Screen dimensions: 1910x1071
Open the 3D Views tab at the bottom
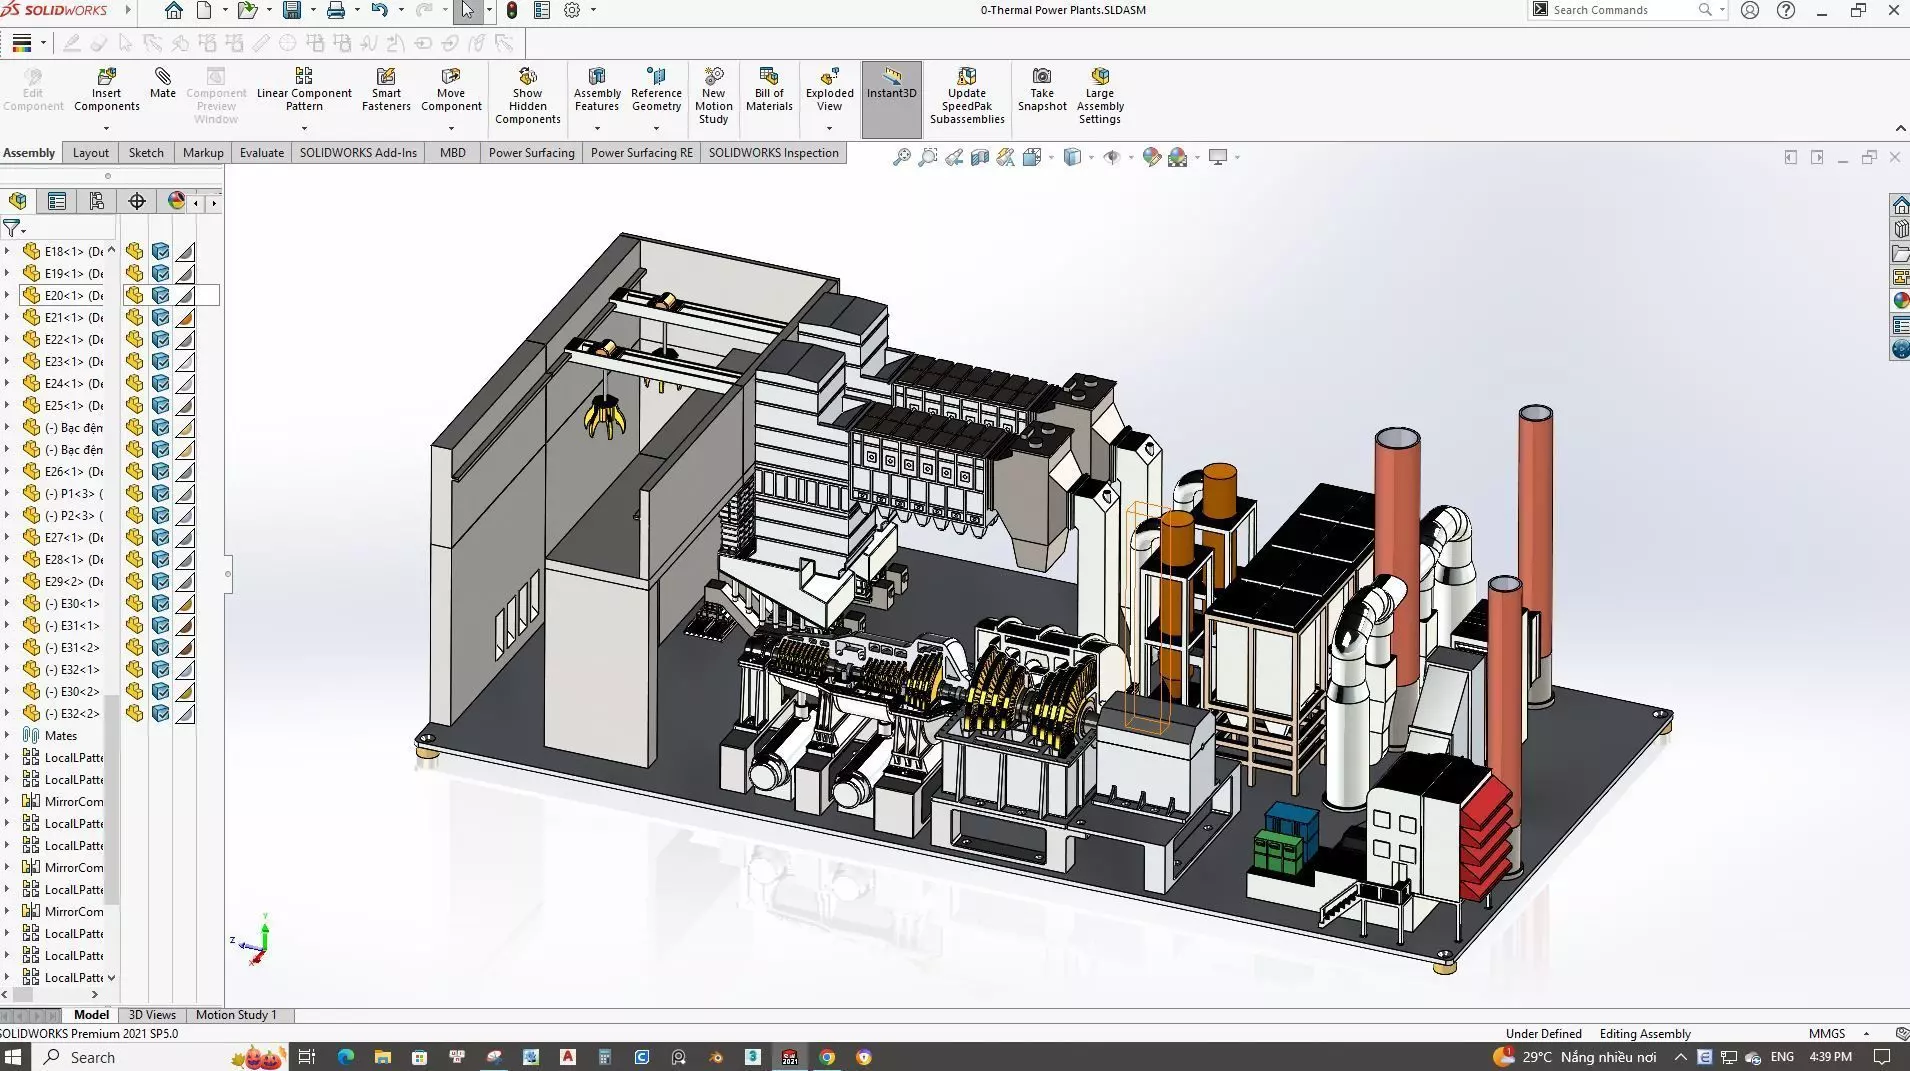coord(152,1015)
